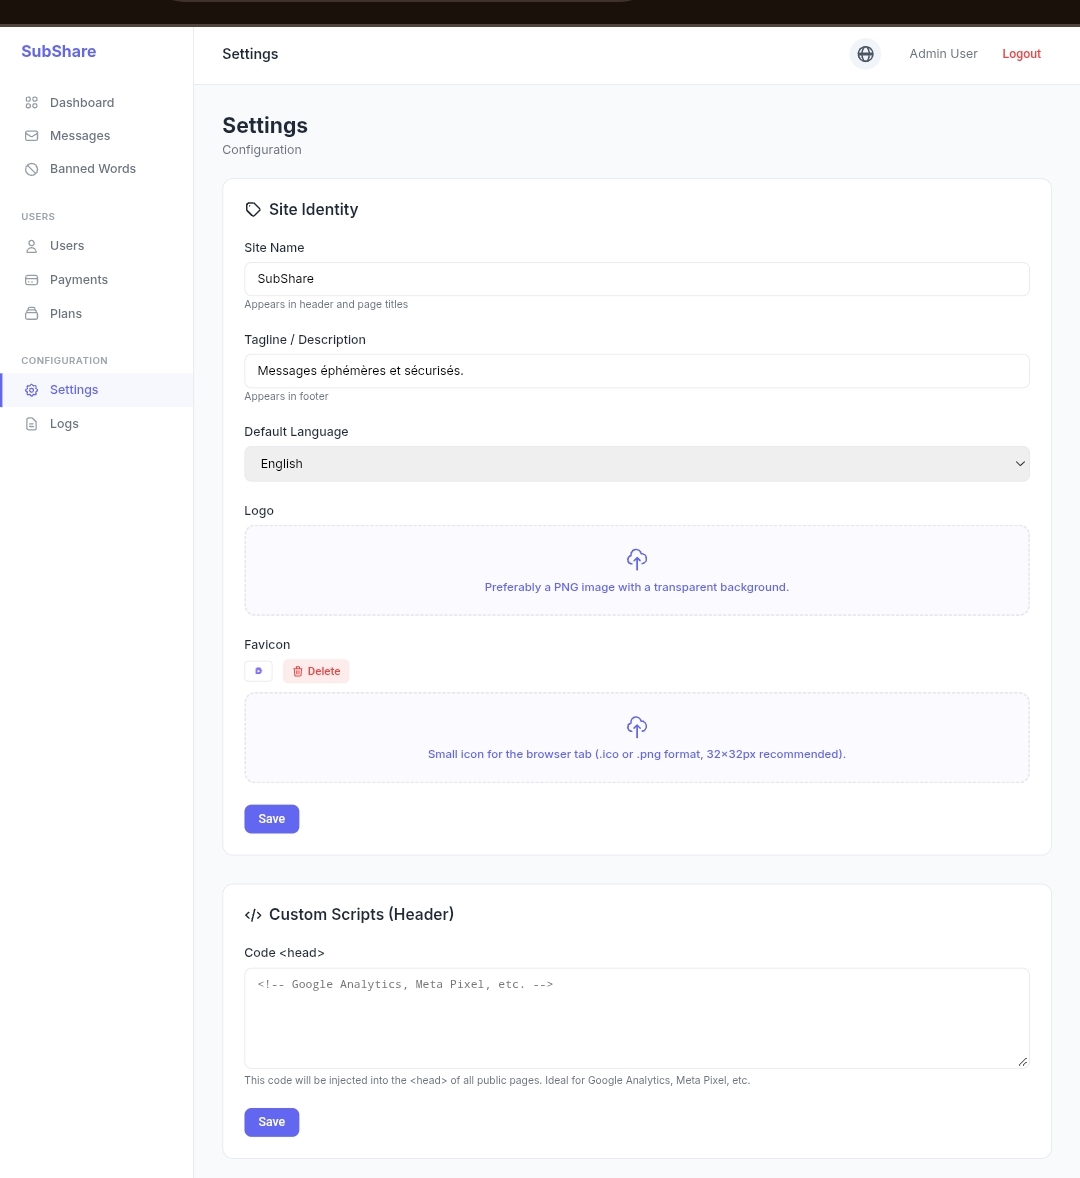
Task: Click the Favicon upload drop zone text
Action: coord(637,754)
